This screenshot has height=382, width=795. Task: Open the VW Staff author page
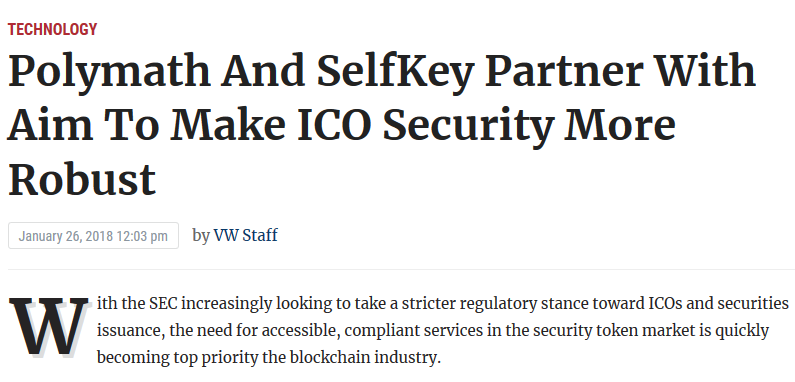[x=245, y=235]
